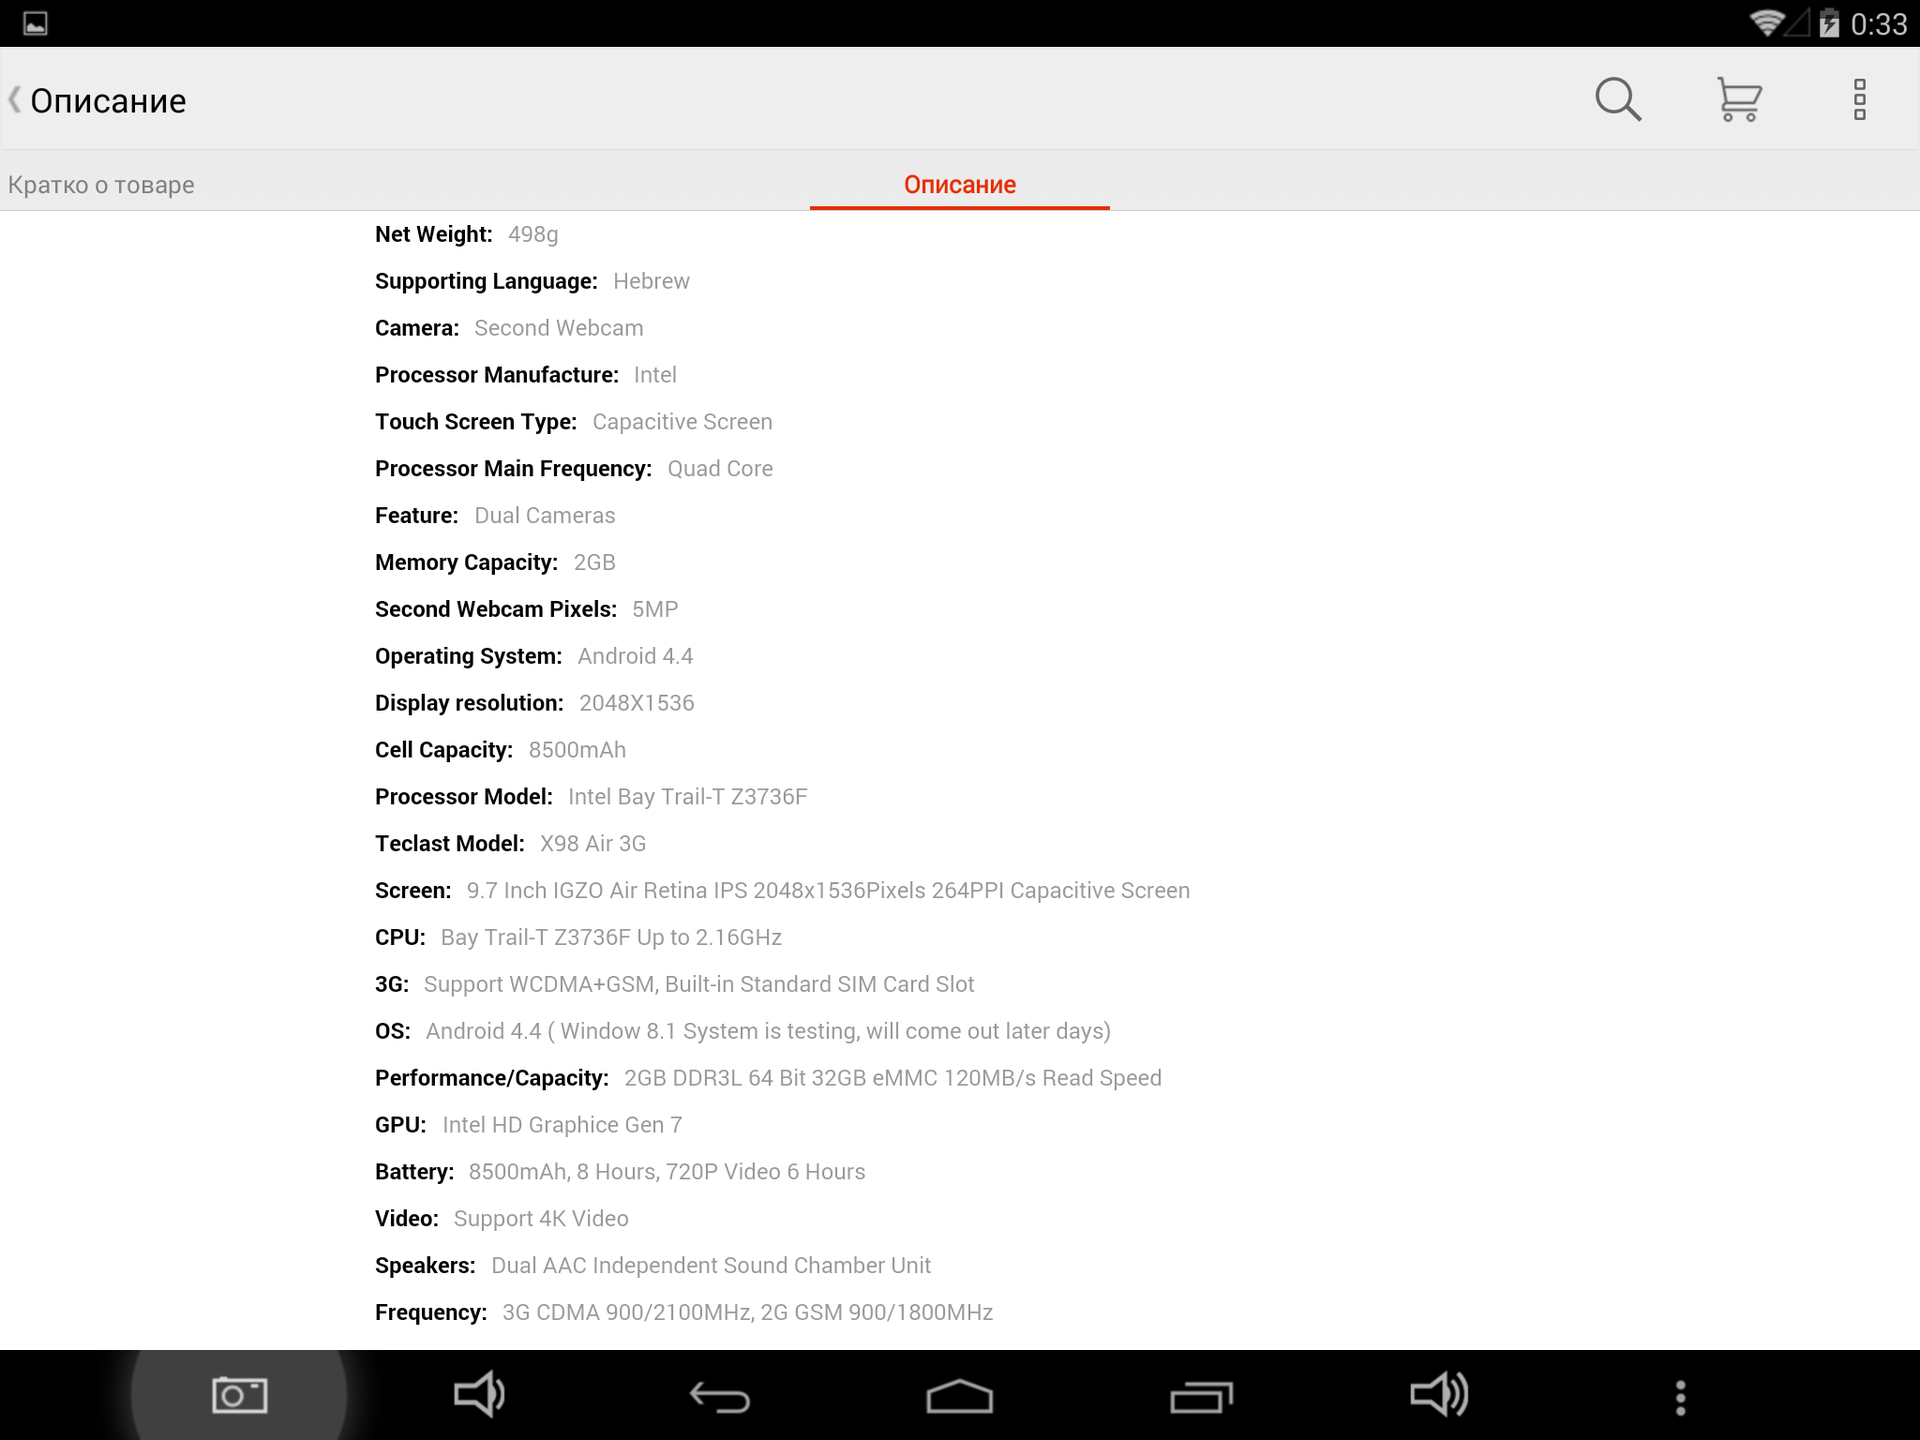1920x1440 pixels.
Task: Tap the Processor Model specification row
Action: pyautogui.click(x=591, y=797)
